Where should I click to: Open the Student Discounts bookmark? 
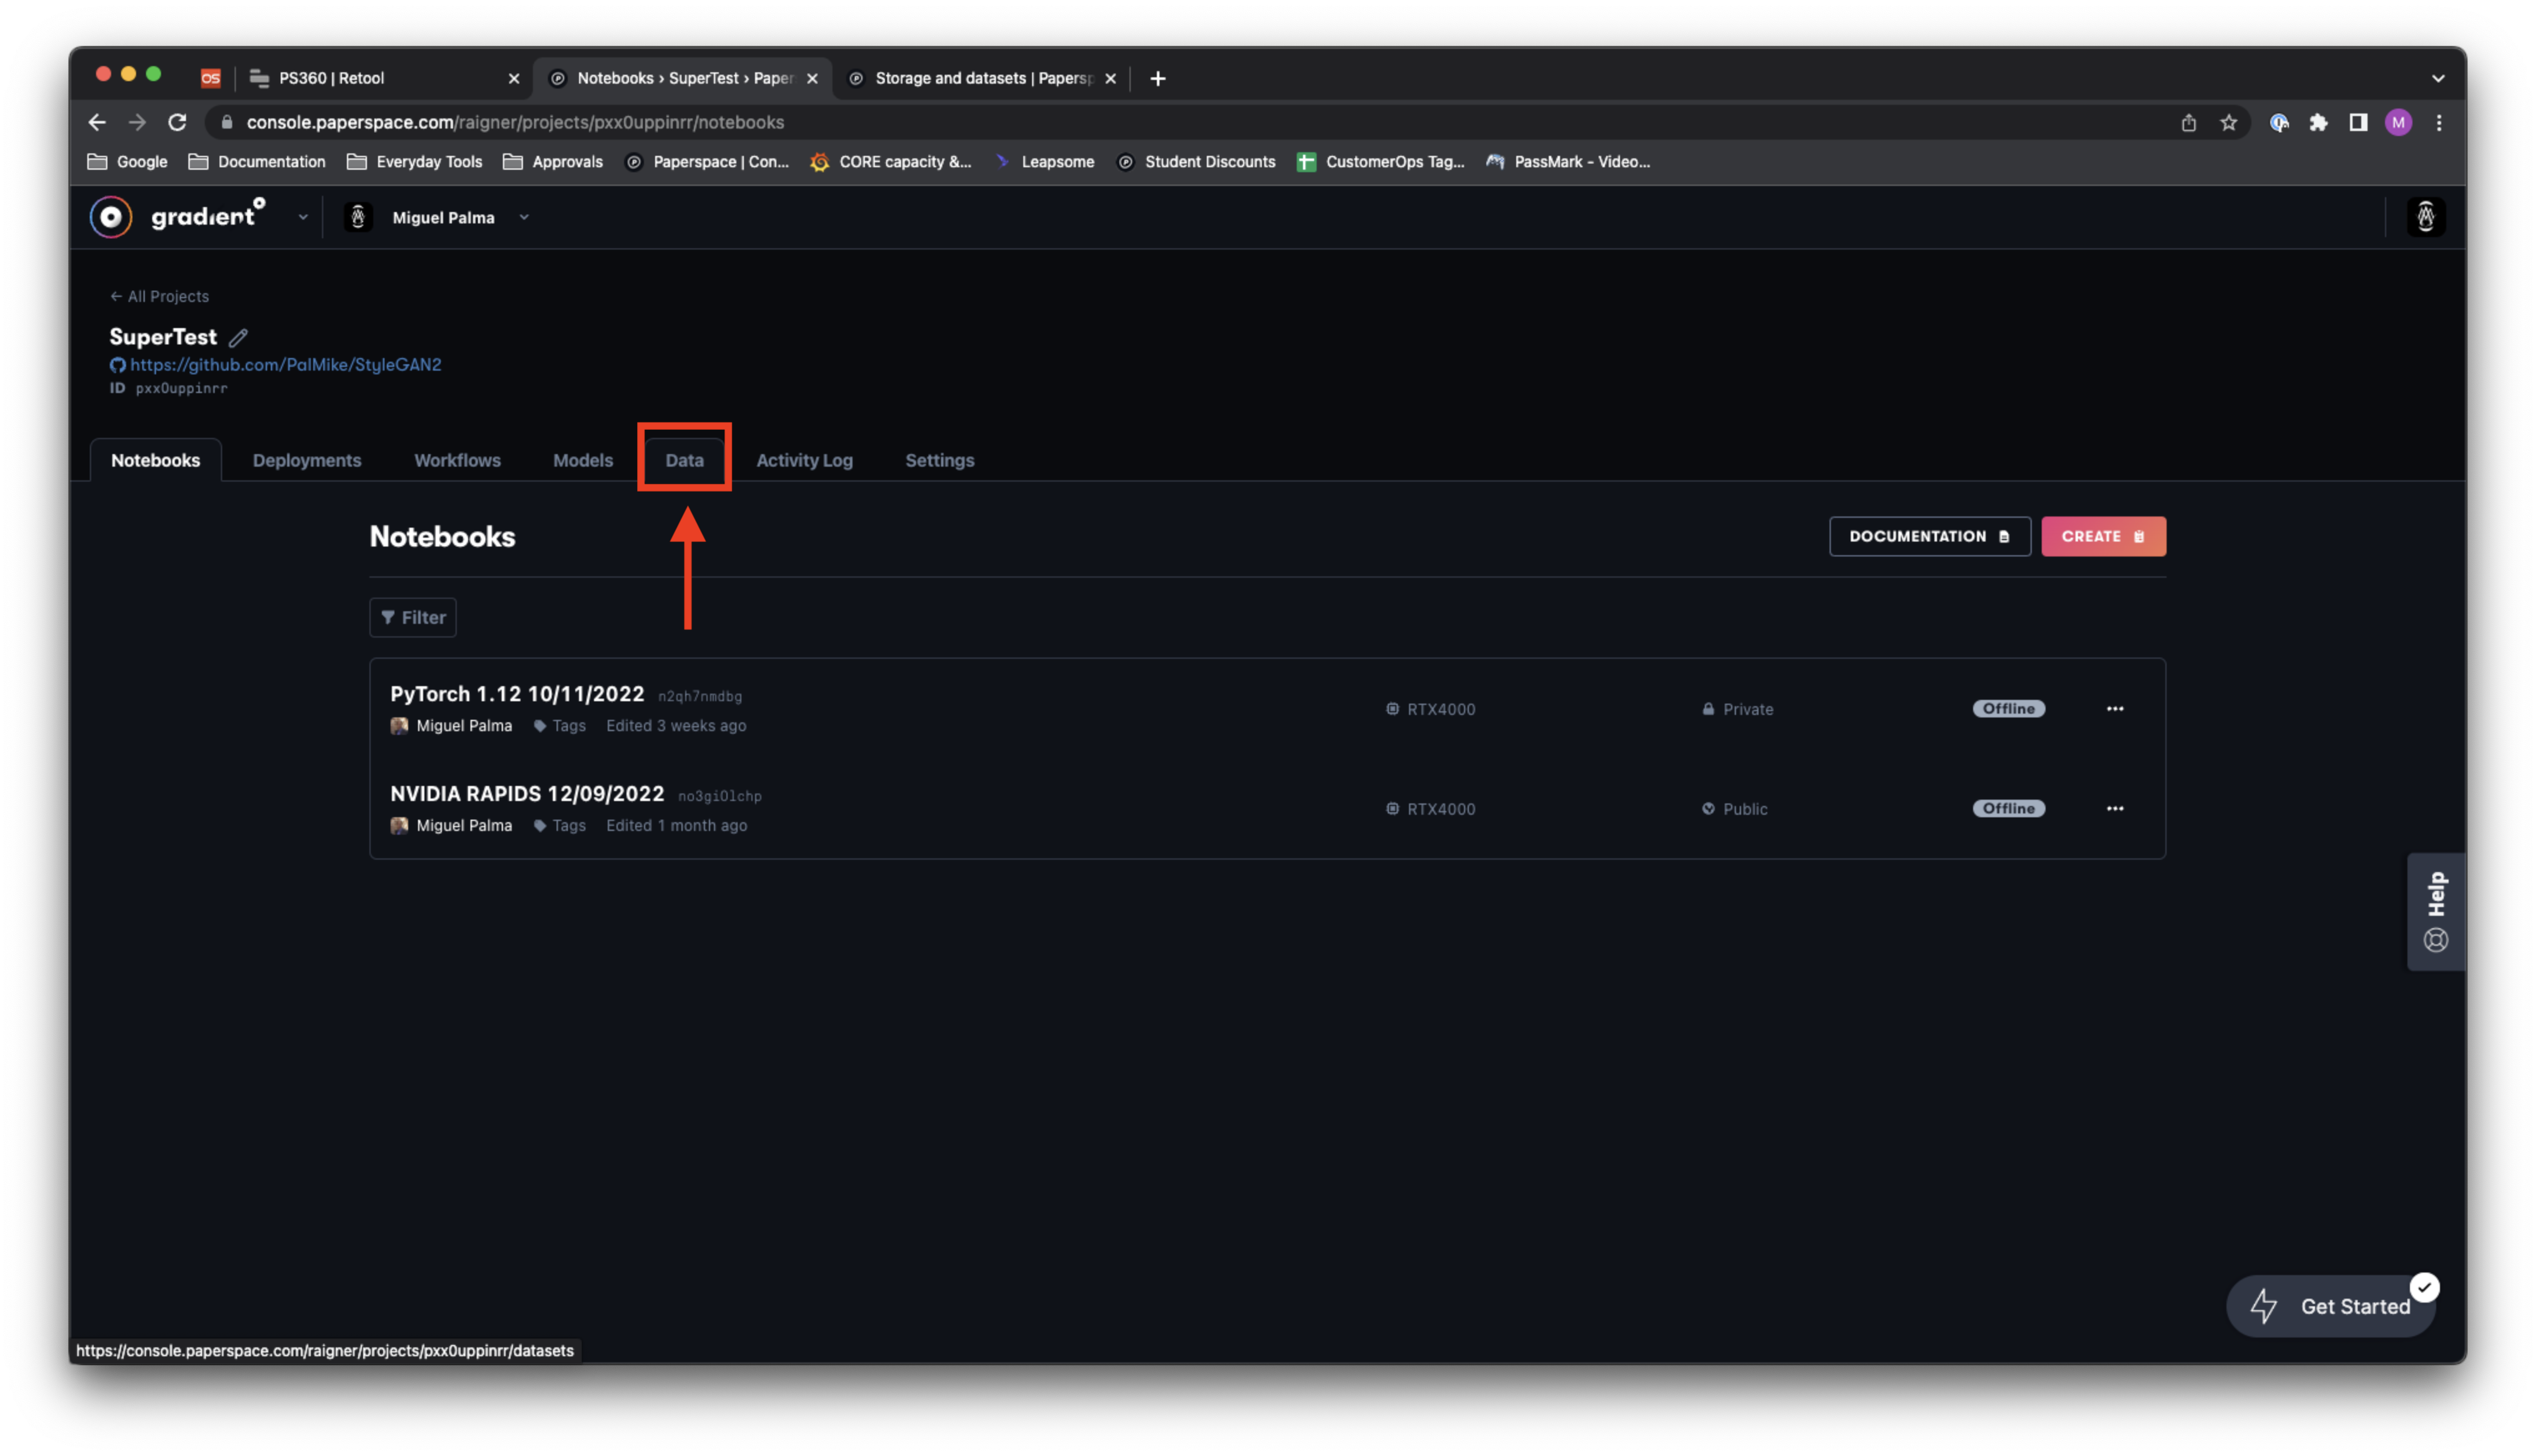1196,162
